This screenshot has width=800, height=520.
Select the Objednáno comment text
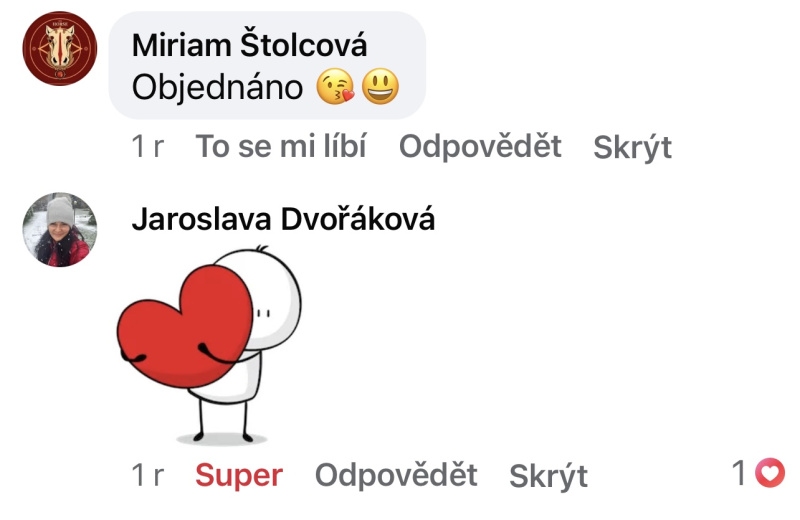point(217,87)
